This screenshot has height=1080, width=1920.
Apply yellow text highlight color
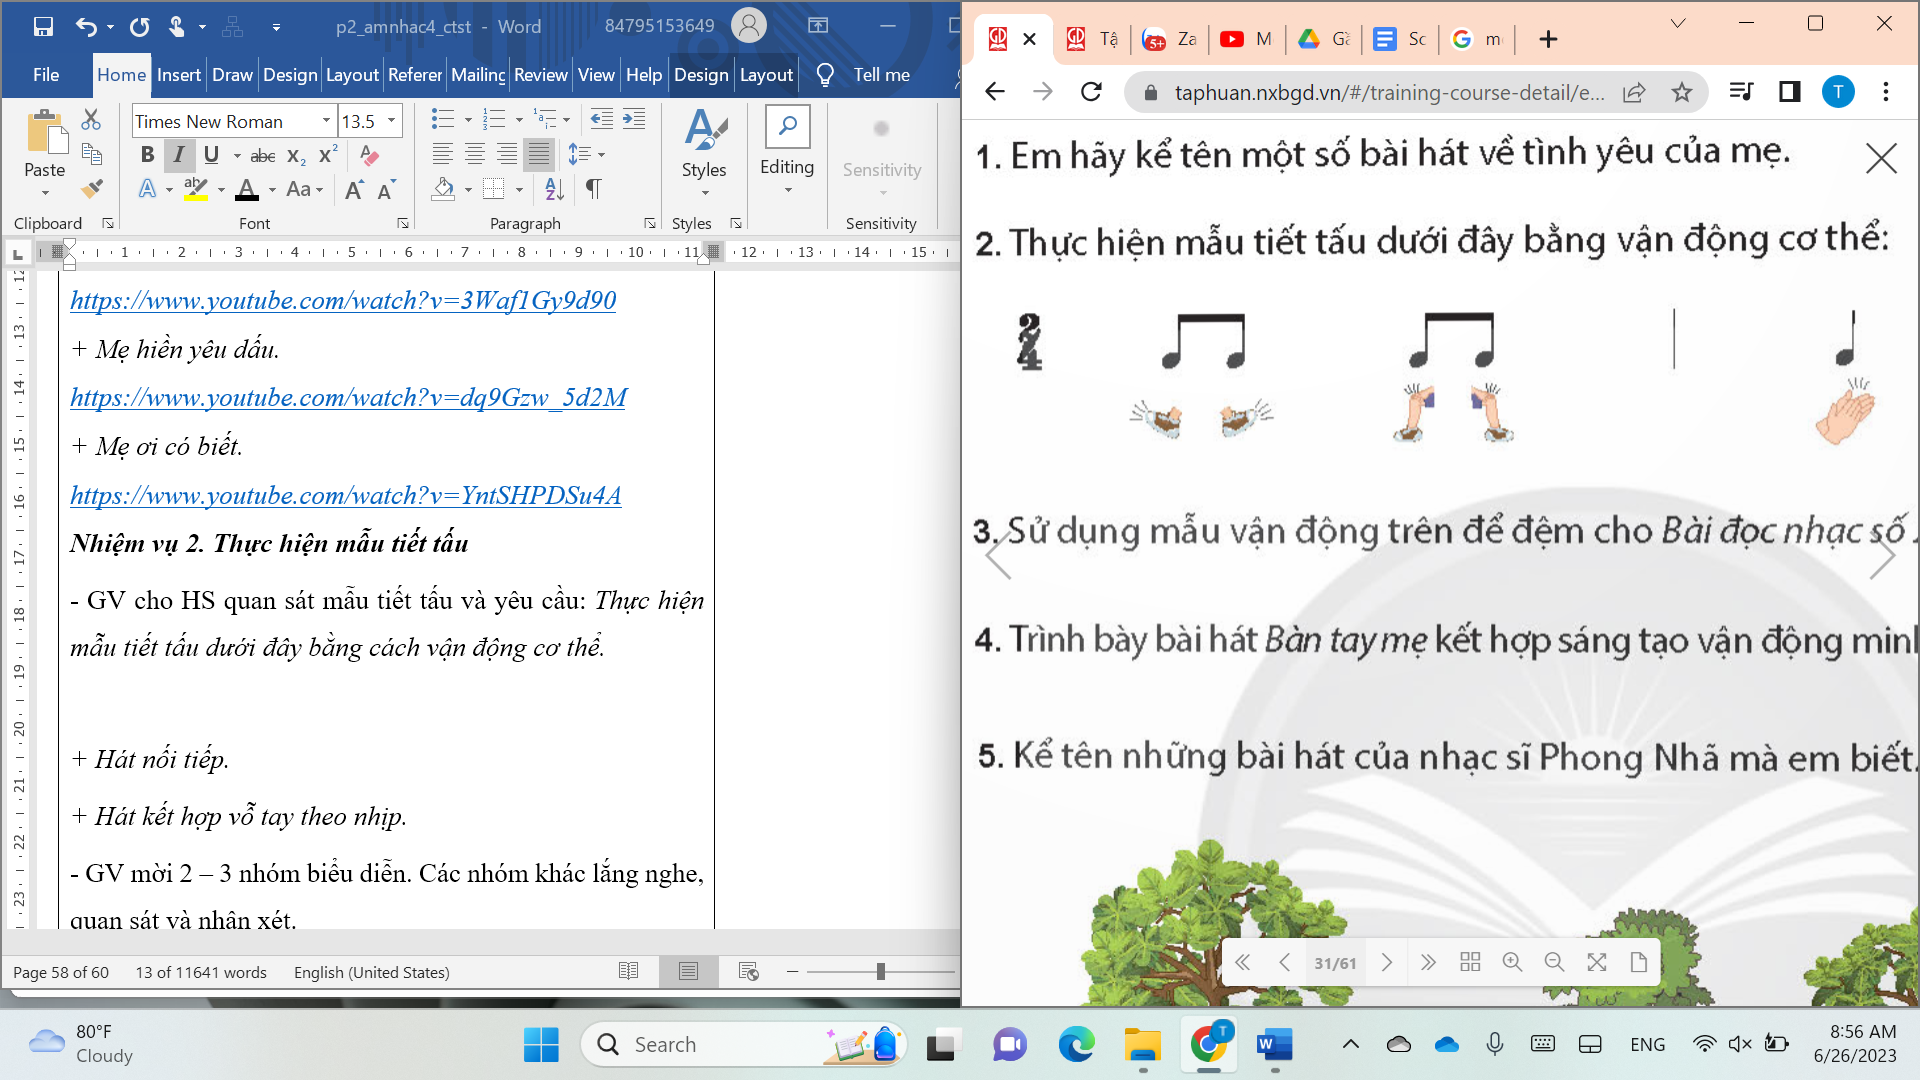(196, 189)
